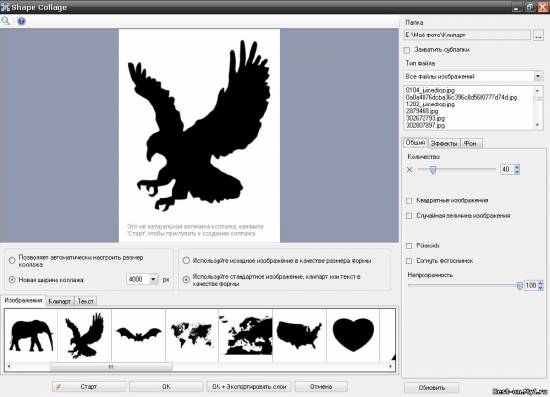Image resolution: width=550 pixels, height=397 pixels.
Task: Click the eagle preview canvas
Action: (199, 135)
